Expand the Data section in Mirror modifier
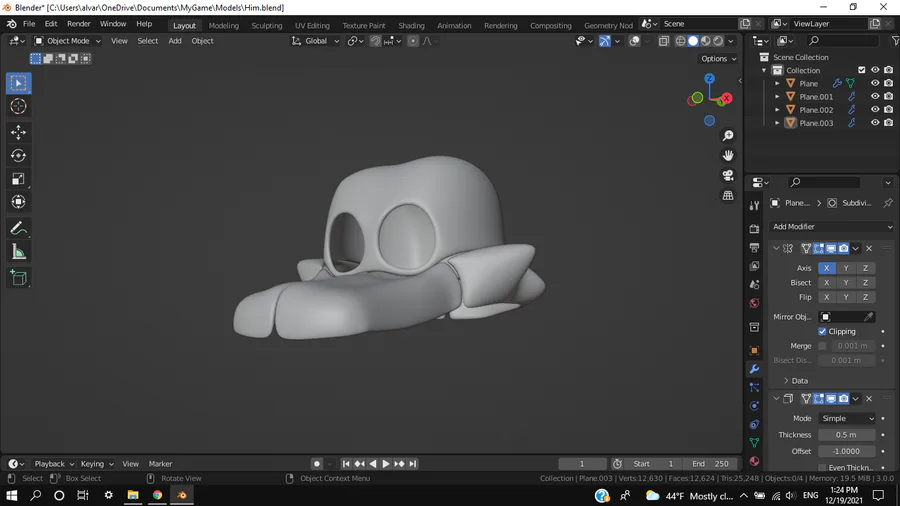The height and width of the screenshot is (506, 900). [x=799, y=381]
